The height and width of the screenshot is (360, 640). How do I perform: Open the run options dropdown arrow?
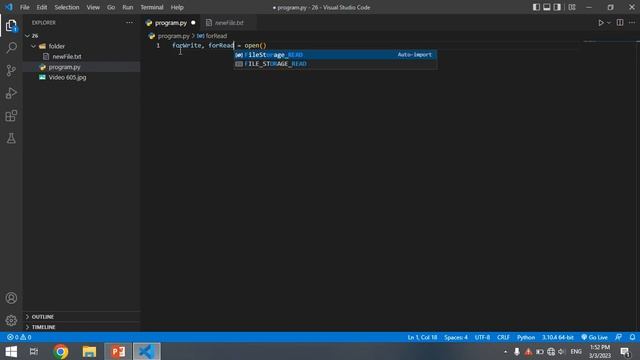[609, 23]
